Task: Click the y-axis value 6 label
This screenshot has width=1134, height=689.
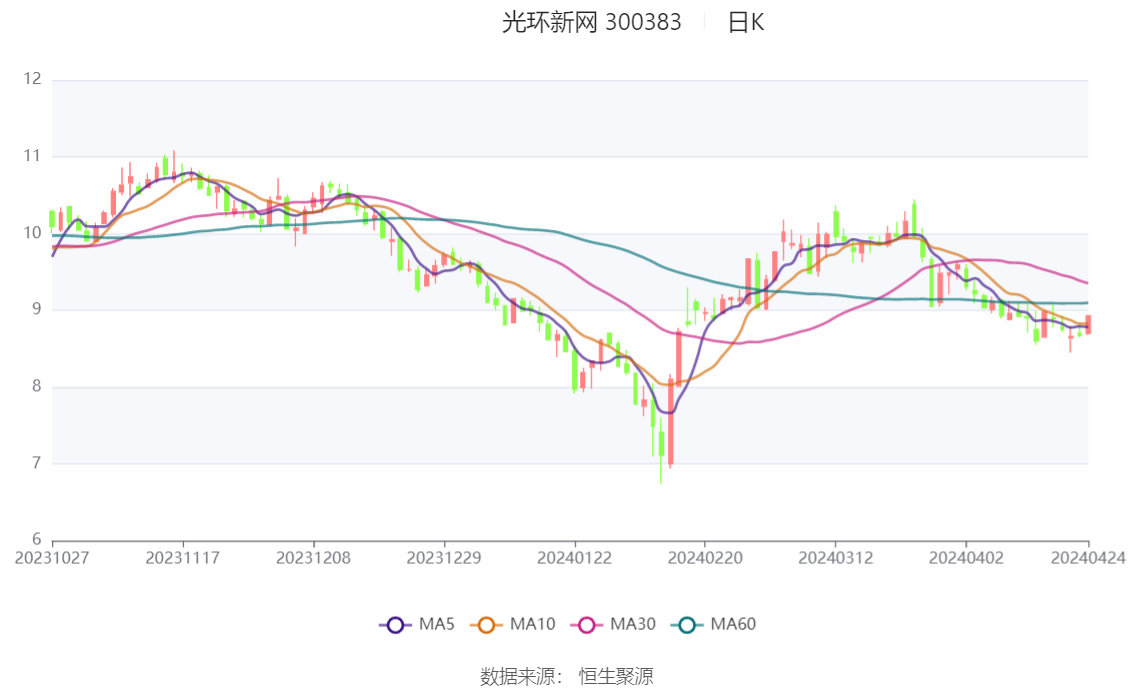Action: pyautogui.click(x=36, y=539)
